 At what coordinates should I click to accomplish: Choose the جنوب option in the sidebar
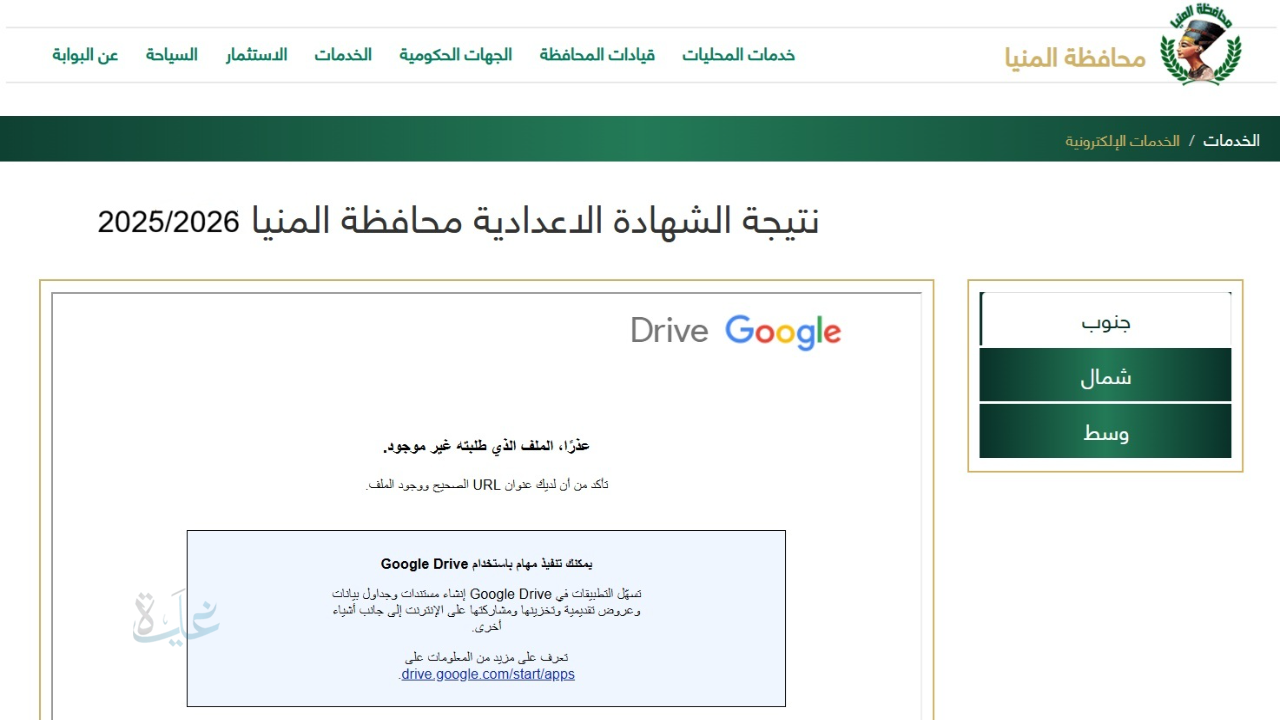pos(1105,321)
